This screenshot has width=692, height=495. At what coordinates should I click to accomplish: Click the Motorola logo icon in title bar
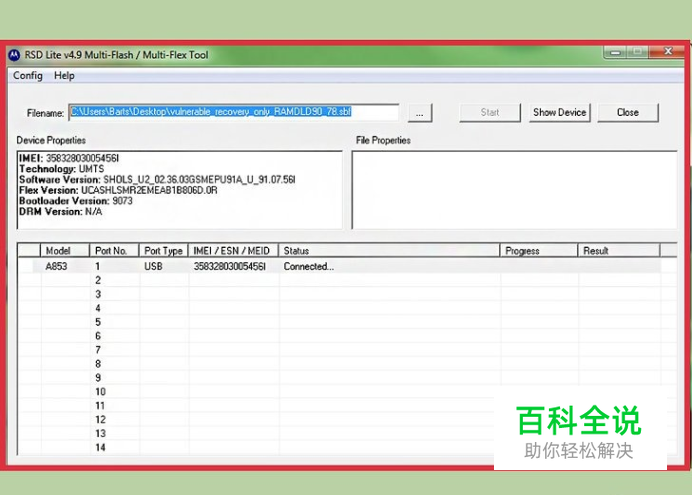14,56
